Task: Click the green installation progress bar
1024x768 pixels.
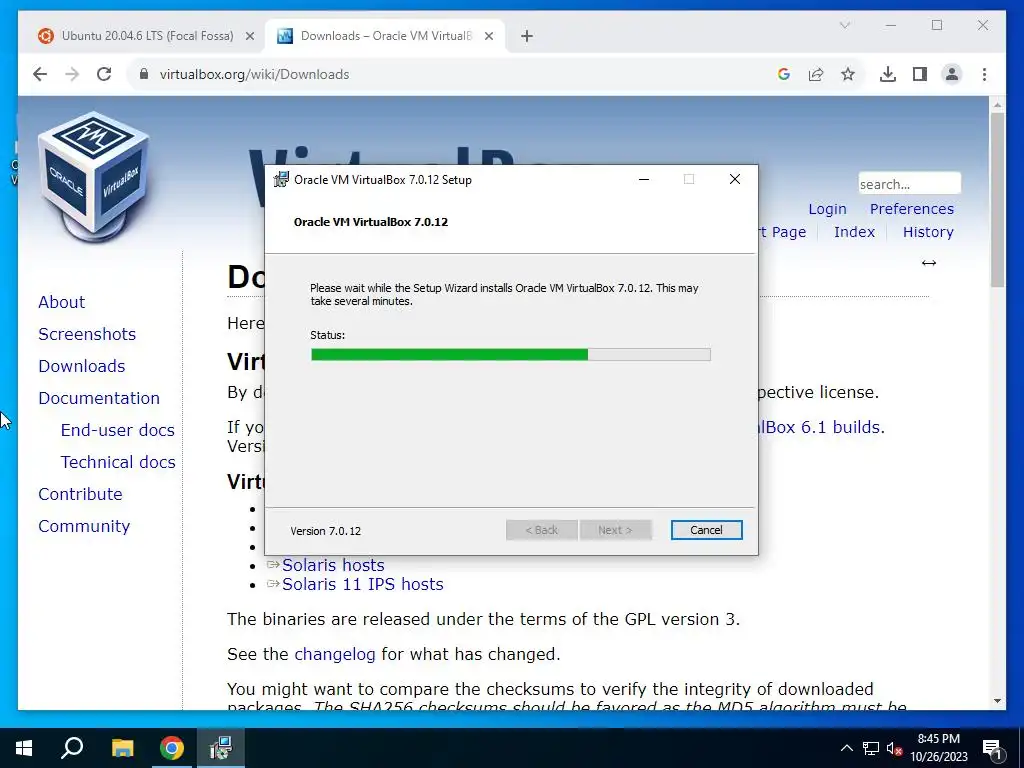Action: 511,355
